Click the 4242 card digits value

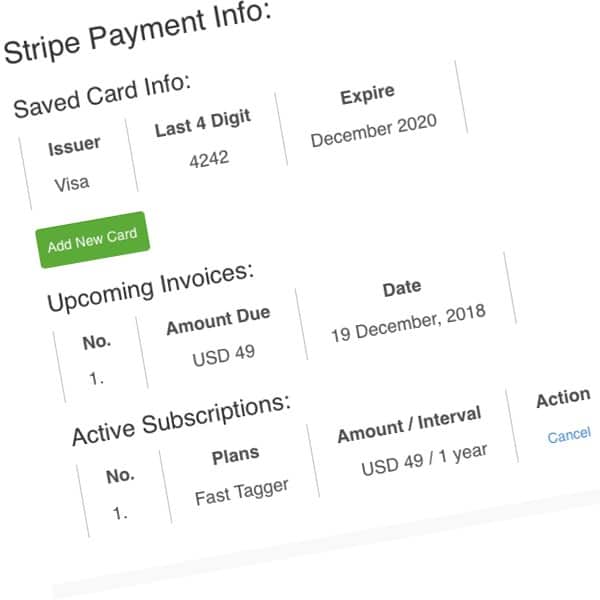tap(209, 159)
